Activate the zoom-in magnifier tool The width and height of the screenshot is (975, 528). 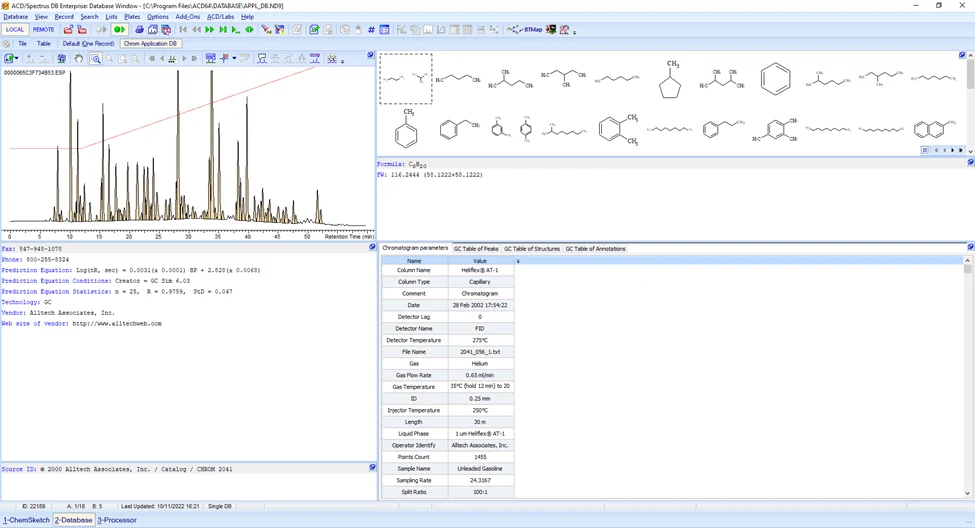click(x=96, y=58)
